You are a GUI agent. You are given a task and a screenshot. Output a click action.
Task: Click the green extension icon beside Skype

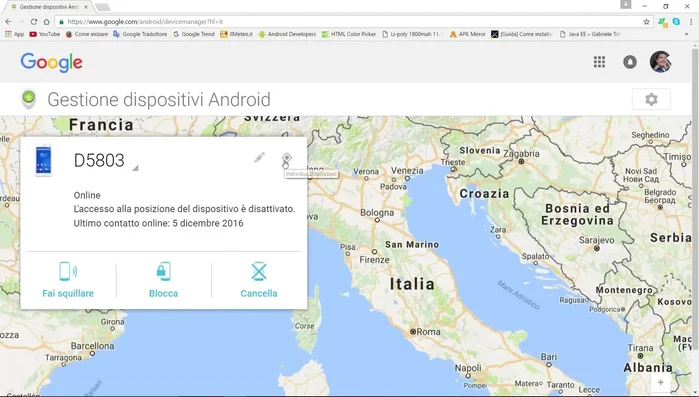(662, 21)
